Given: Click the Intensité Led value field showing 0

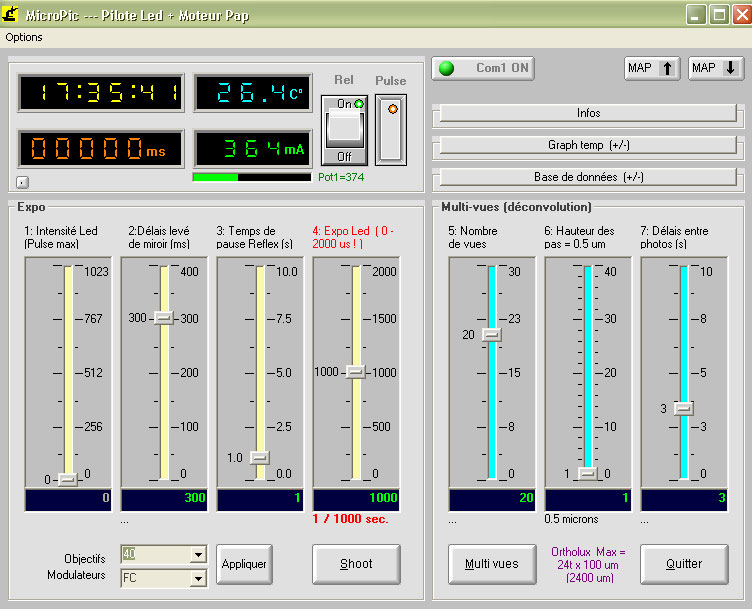Looking at the screenshot, I should pyautogui.click(x=68, y=500).
